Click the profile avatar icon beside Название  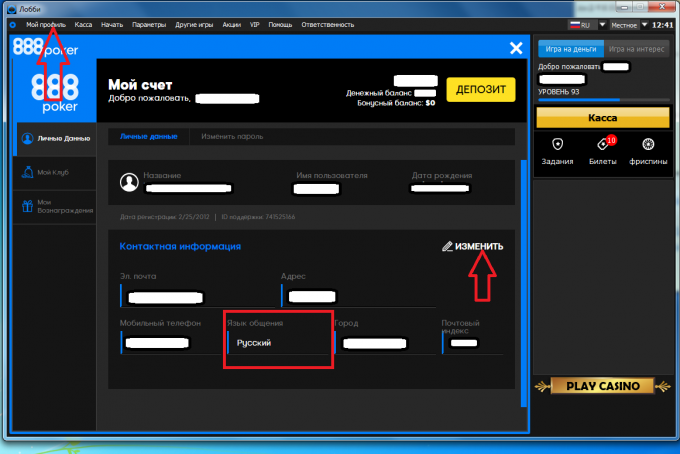pos(129,183)
